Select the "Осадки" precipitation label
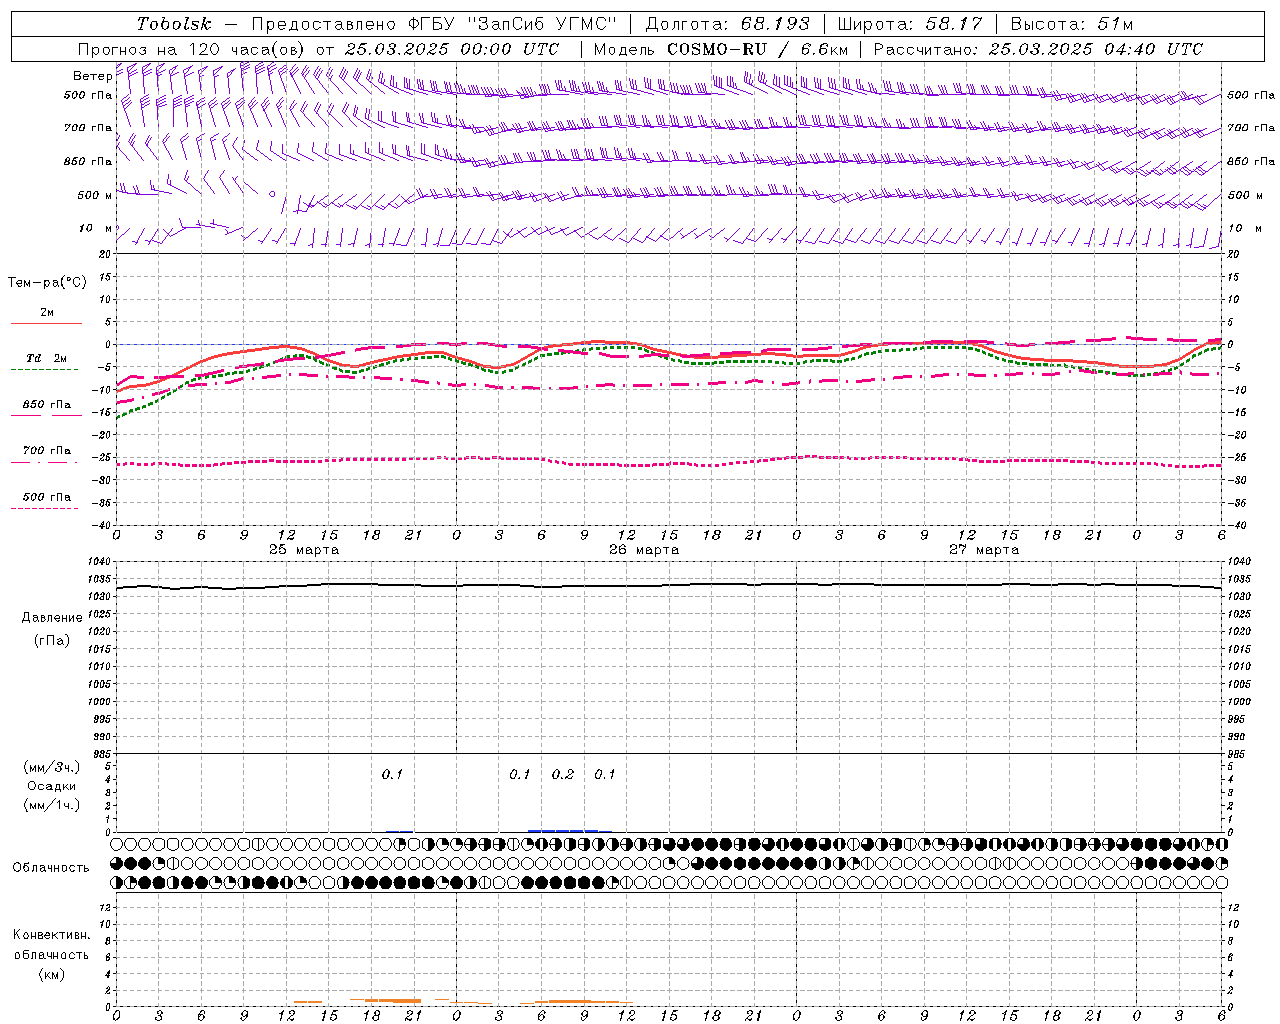This screenshot has height=1024, width=1280. pos(52,786)
